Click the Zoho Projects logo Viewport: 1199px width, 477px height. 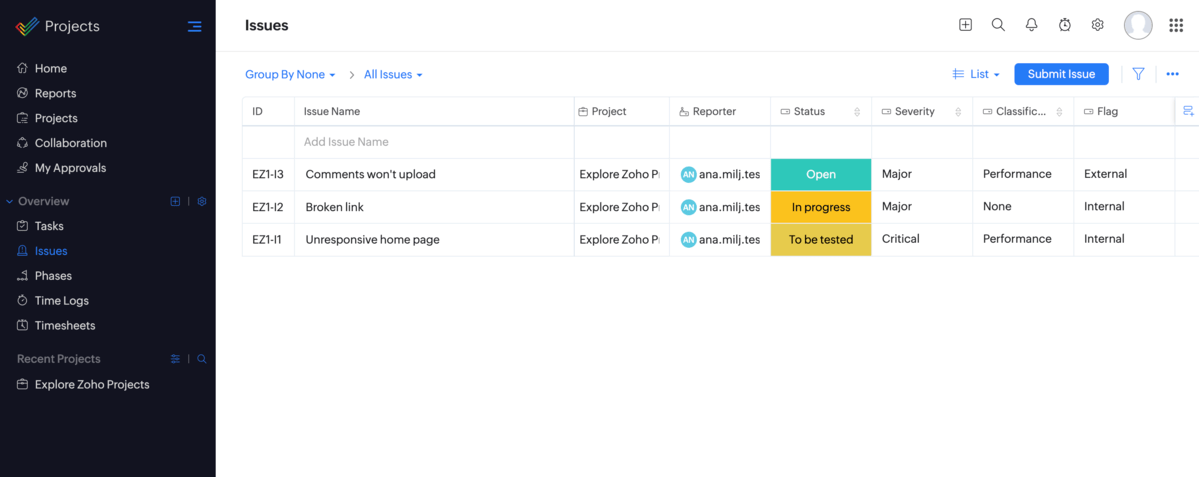point(27,27)
